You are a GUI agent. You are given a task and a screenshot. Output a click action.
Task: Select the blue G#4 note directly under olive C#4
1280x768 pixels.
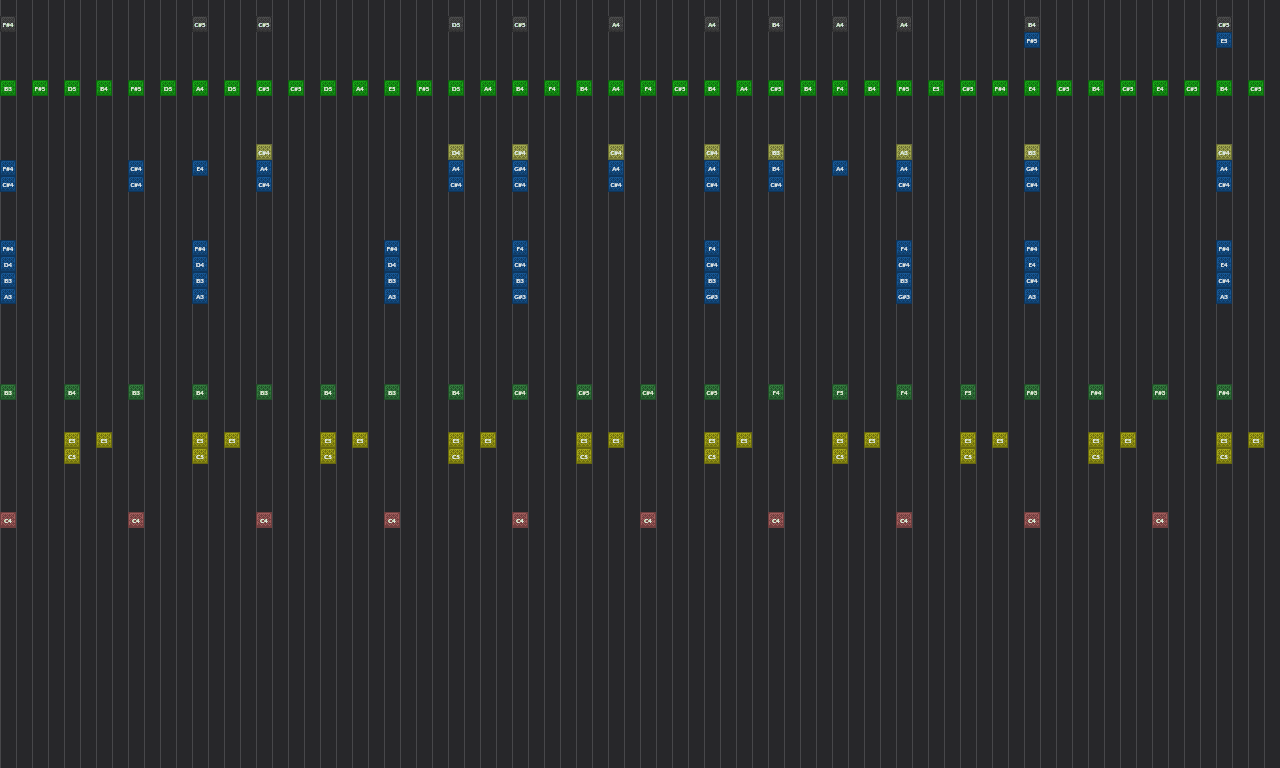[520, 168]
